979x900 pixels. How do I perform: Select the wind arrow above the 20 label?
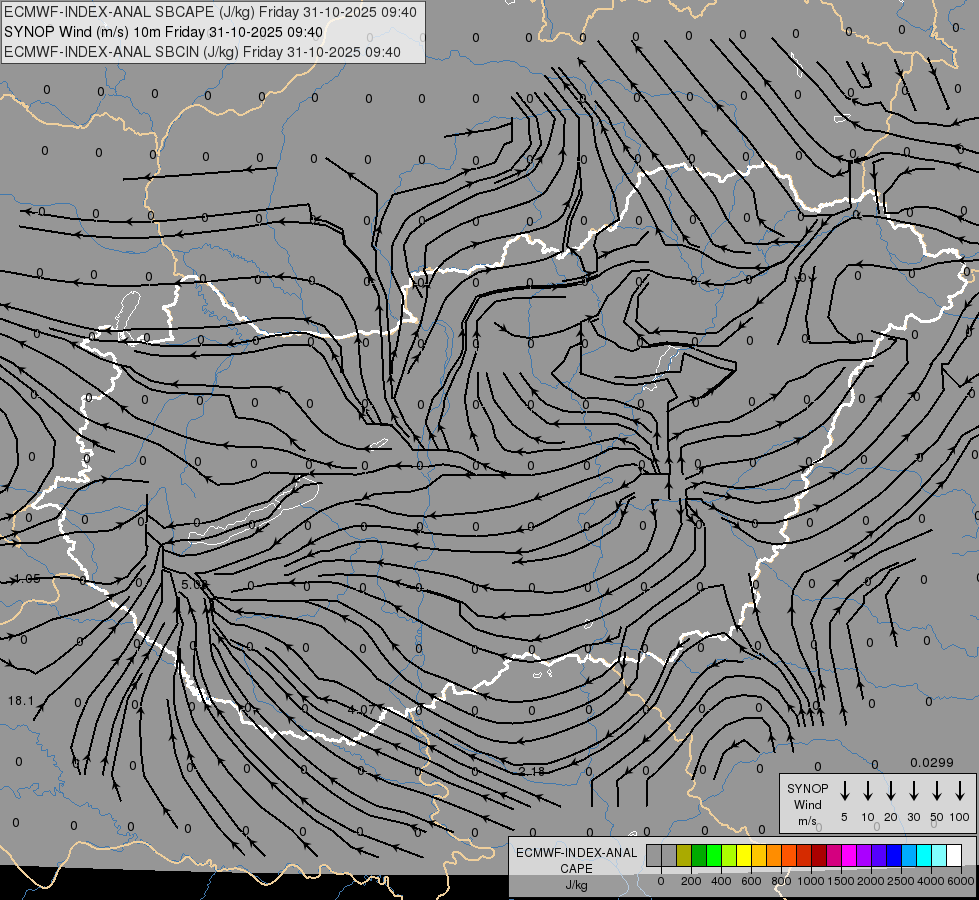point(890,790)
